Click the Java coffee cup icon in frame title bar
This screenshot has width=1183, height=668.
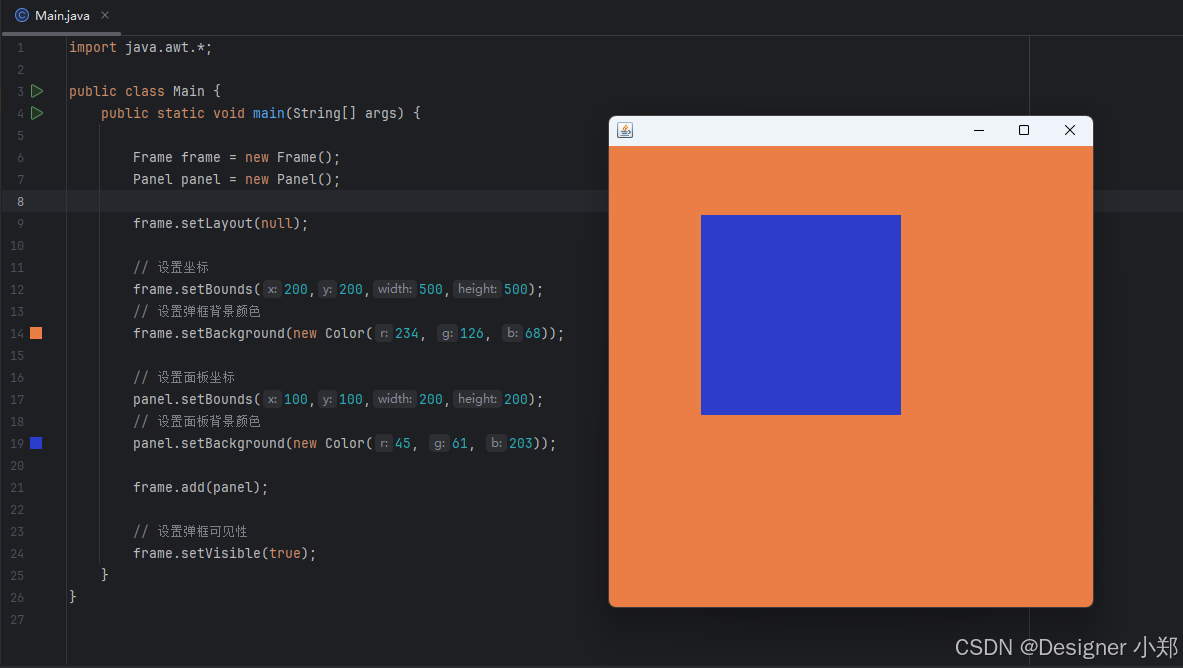point(625,130)
